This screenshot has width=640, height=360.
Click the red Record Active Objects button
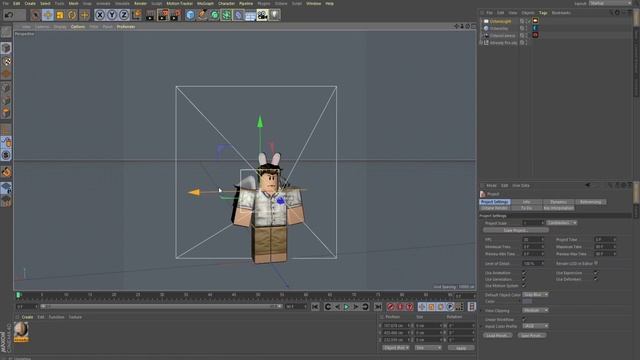(x=391, y=307)
